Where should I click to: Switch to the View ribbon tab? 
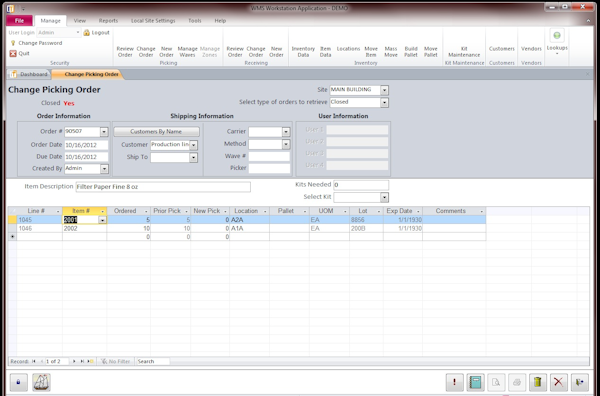point(80,21)
